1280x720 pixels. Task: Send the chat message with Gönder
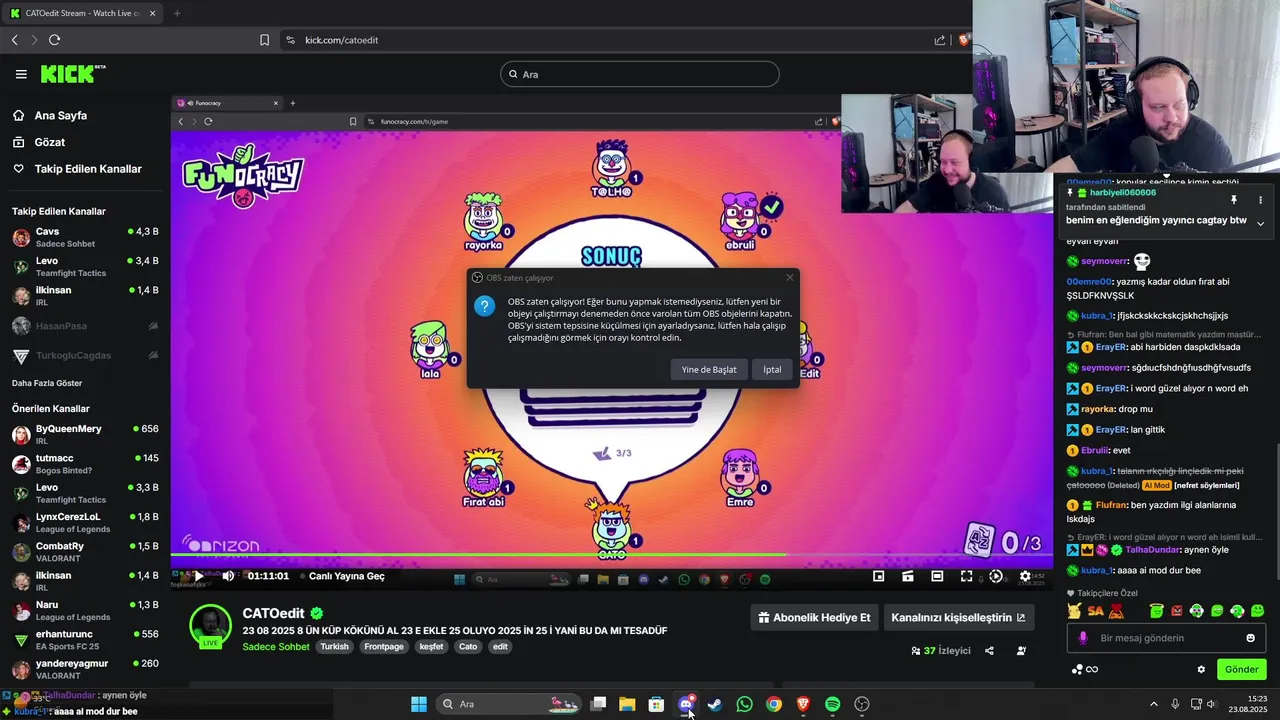(1242, 669)
